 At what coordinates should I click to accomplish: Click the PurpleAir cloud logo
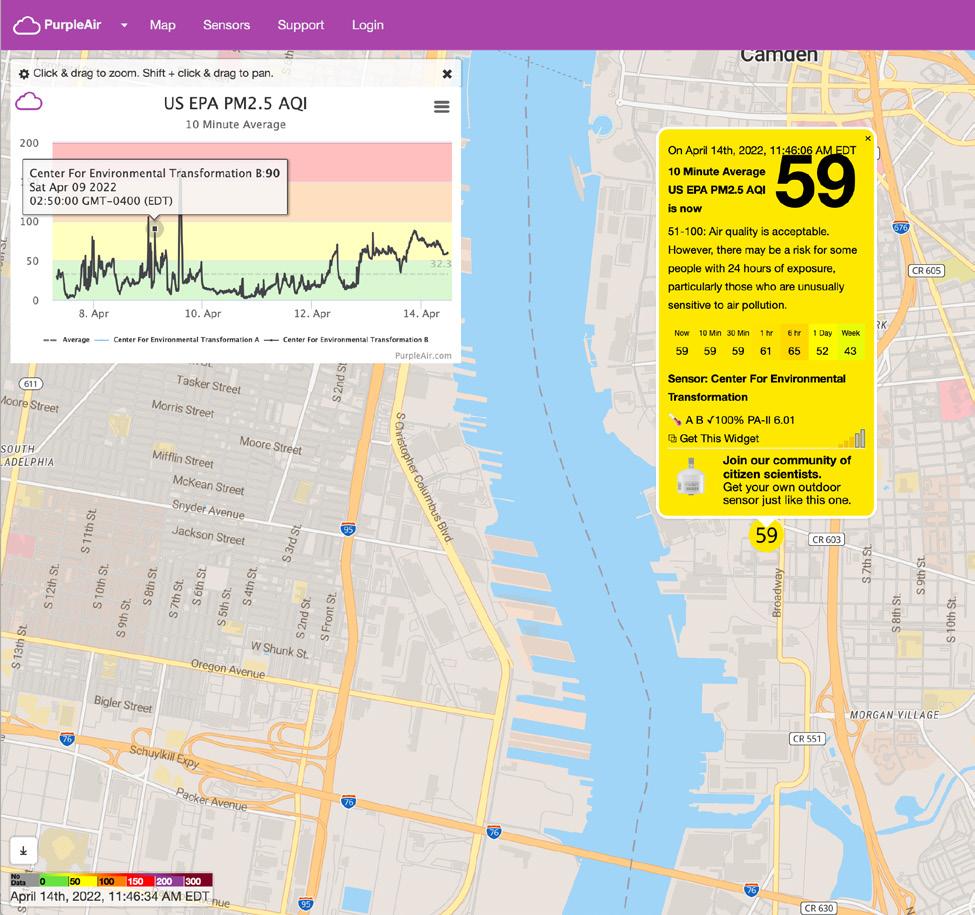point(26,25)
